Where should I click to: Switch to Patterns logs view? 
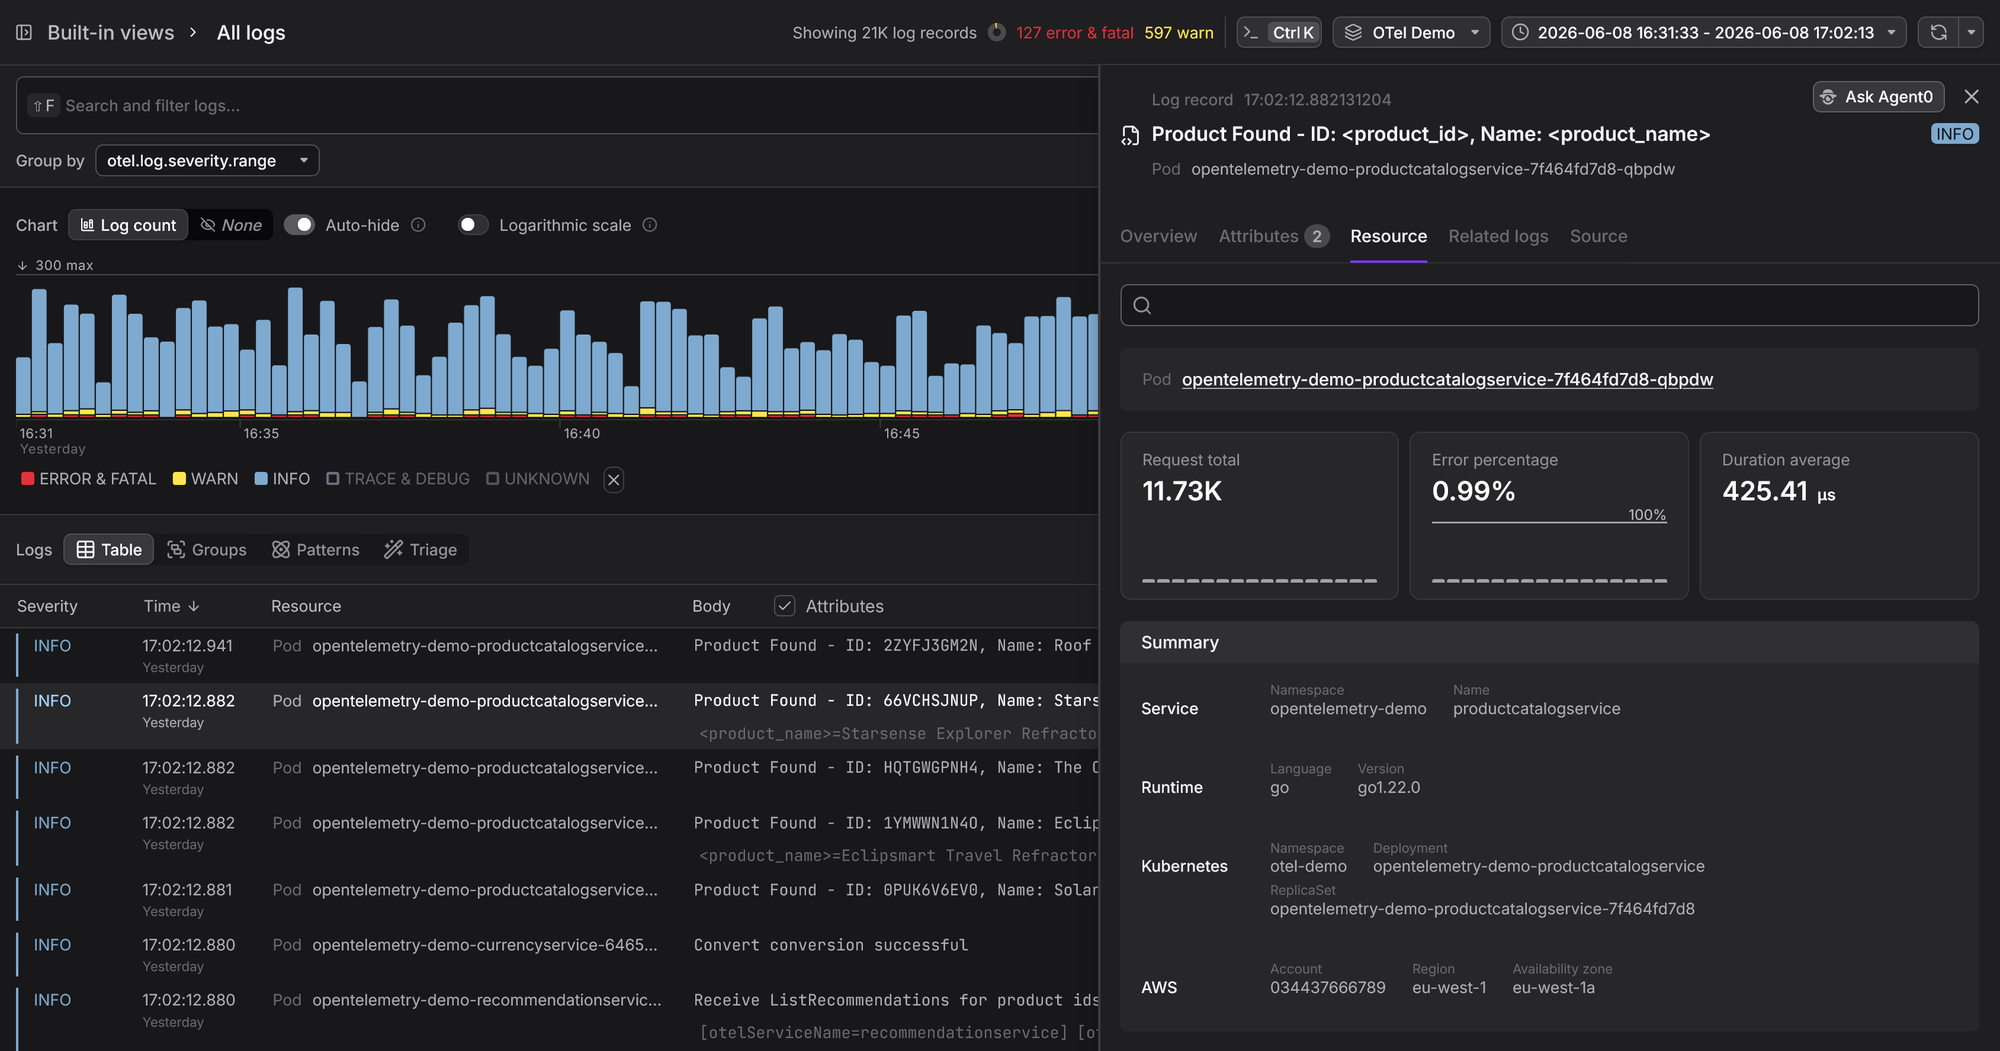click(316, 549)
